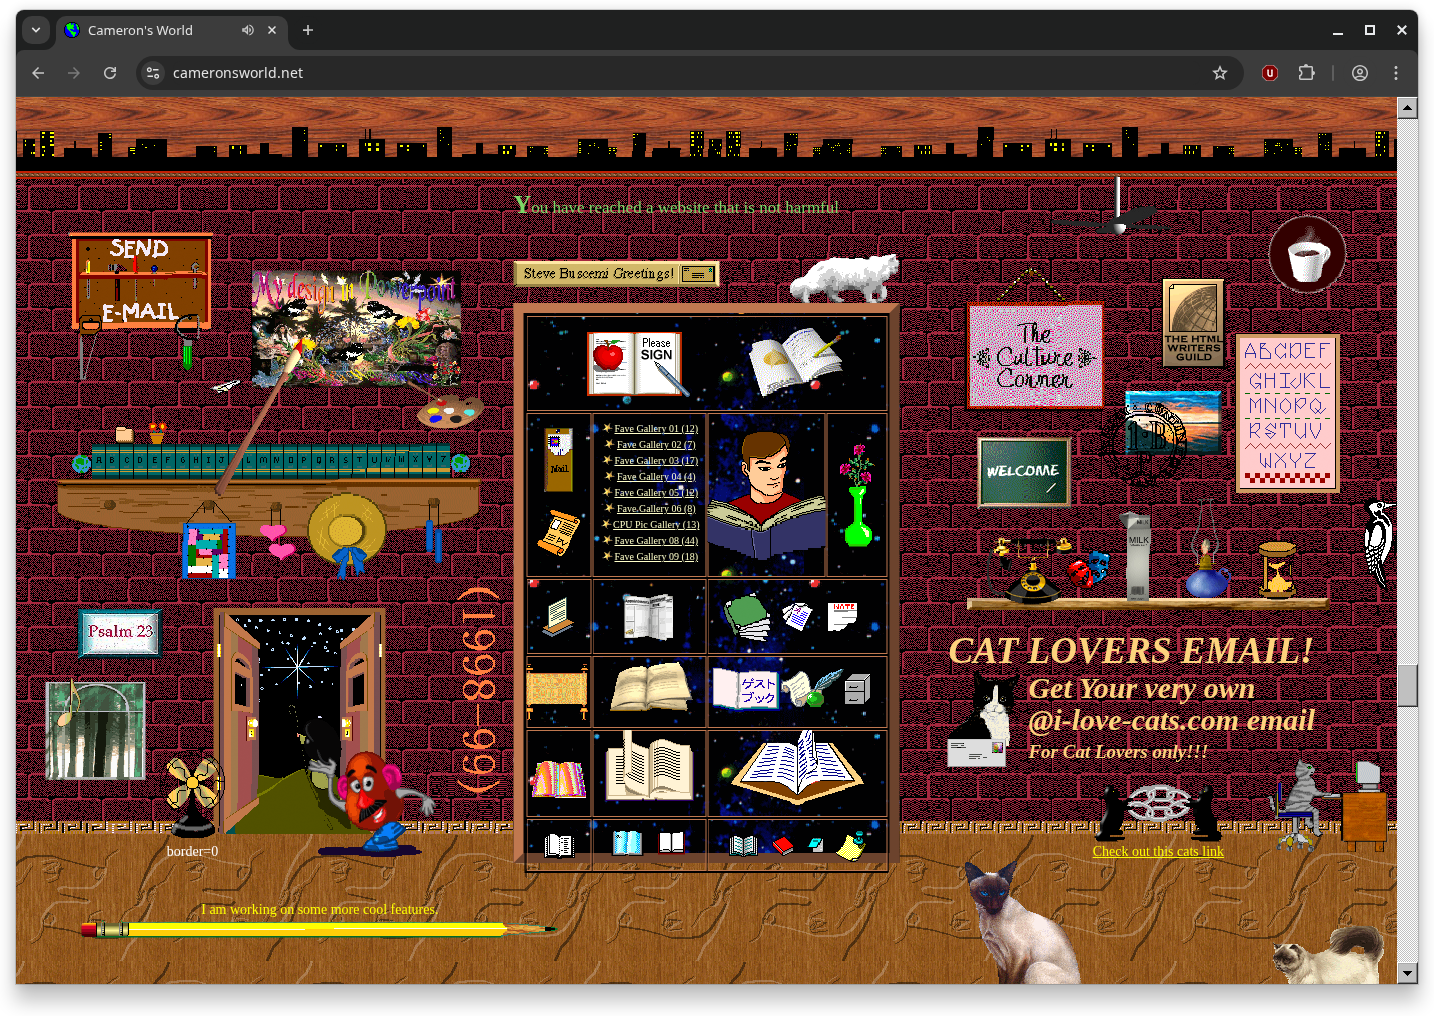Click the Please SIGN guestbook icon

coord(637,364)
